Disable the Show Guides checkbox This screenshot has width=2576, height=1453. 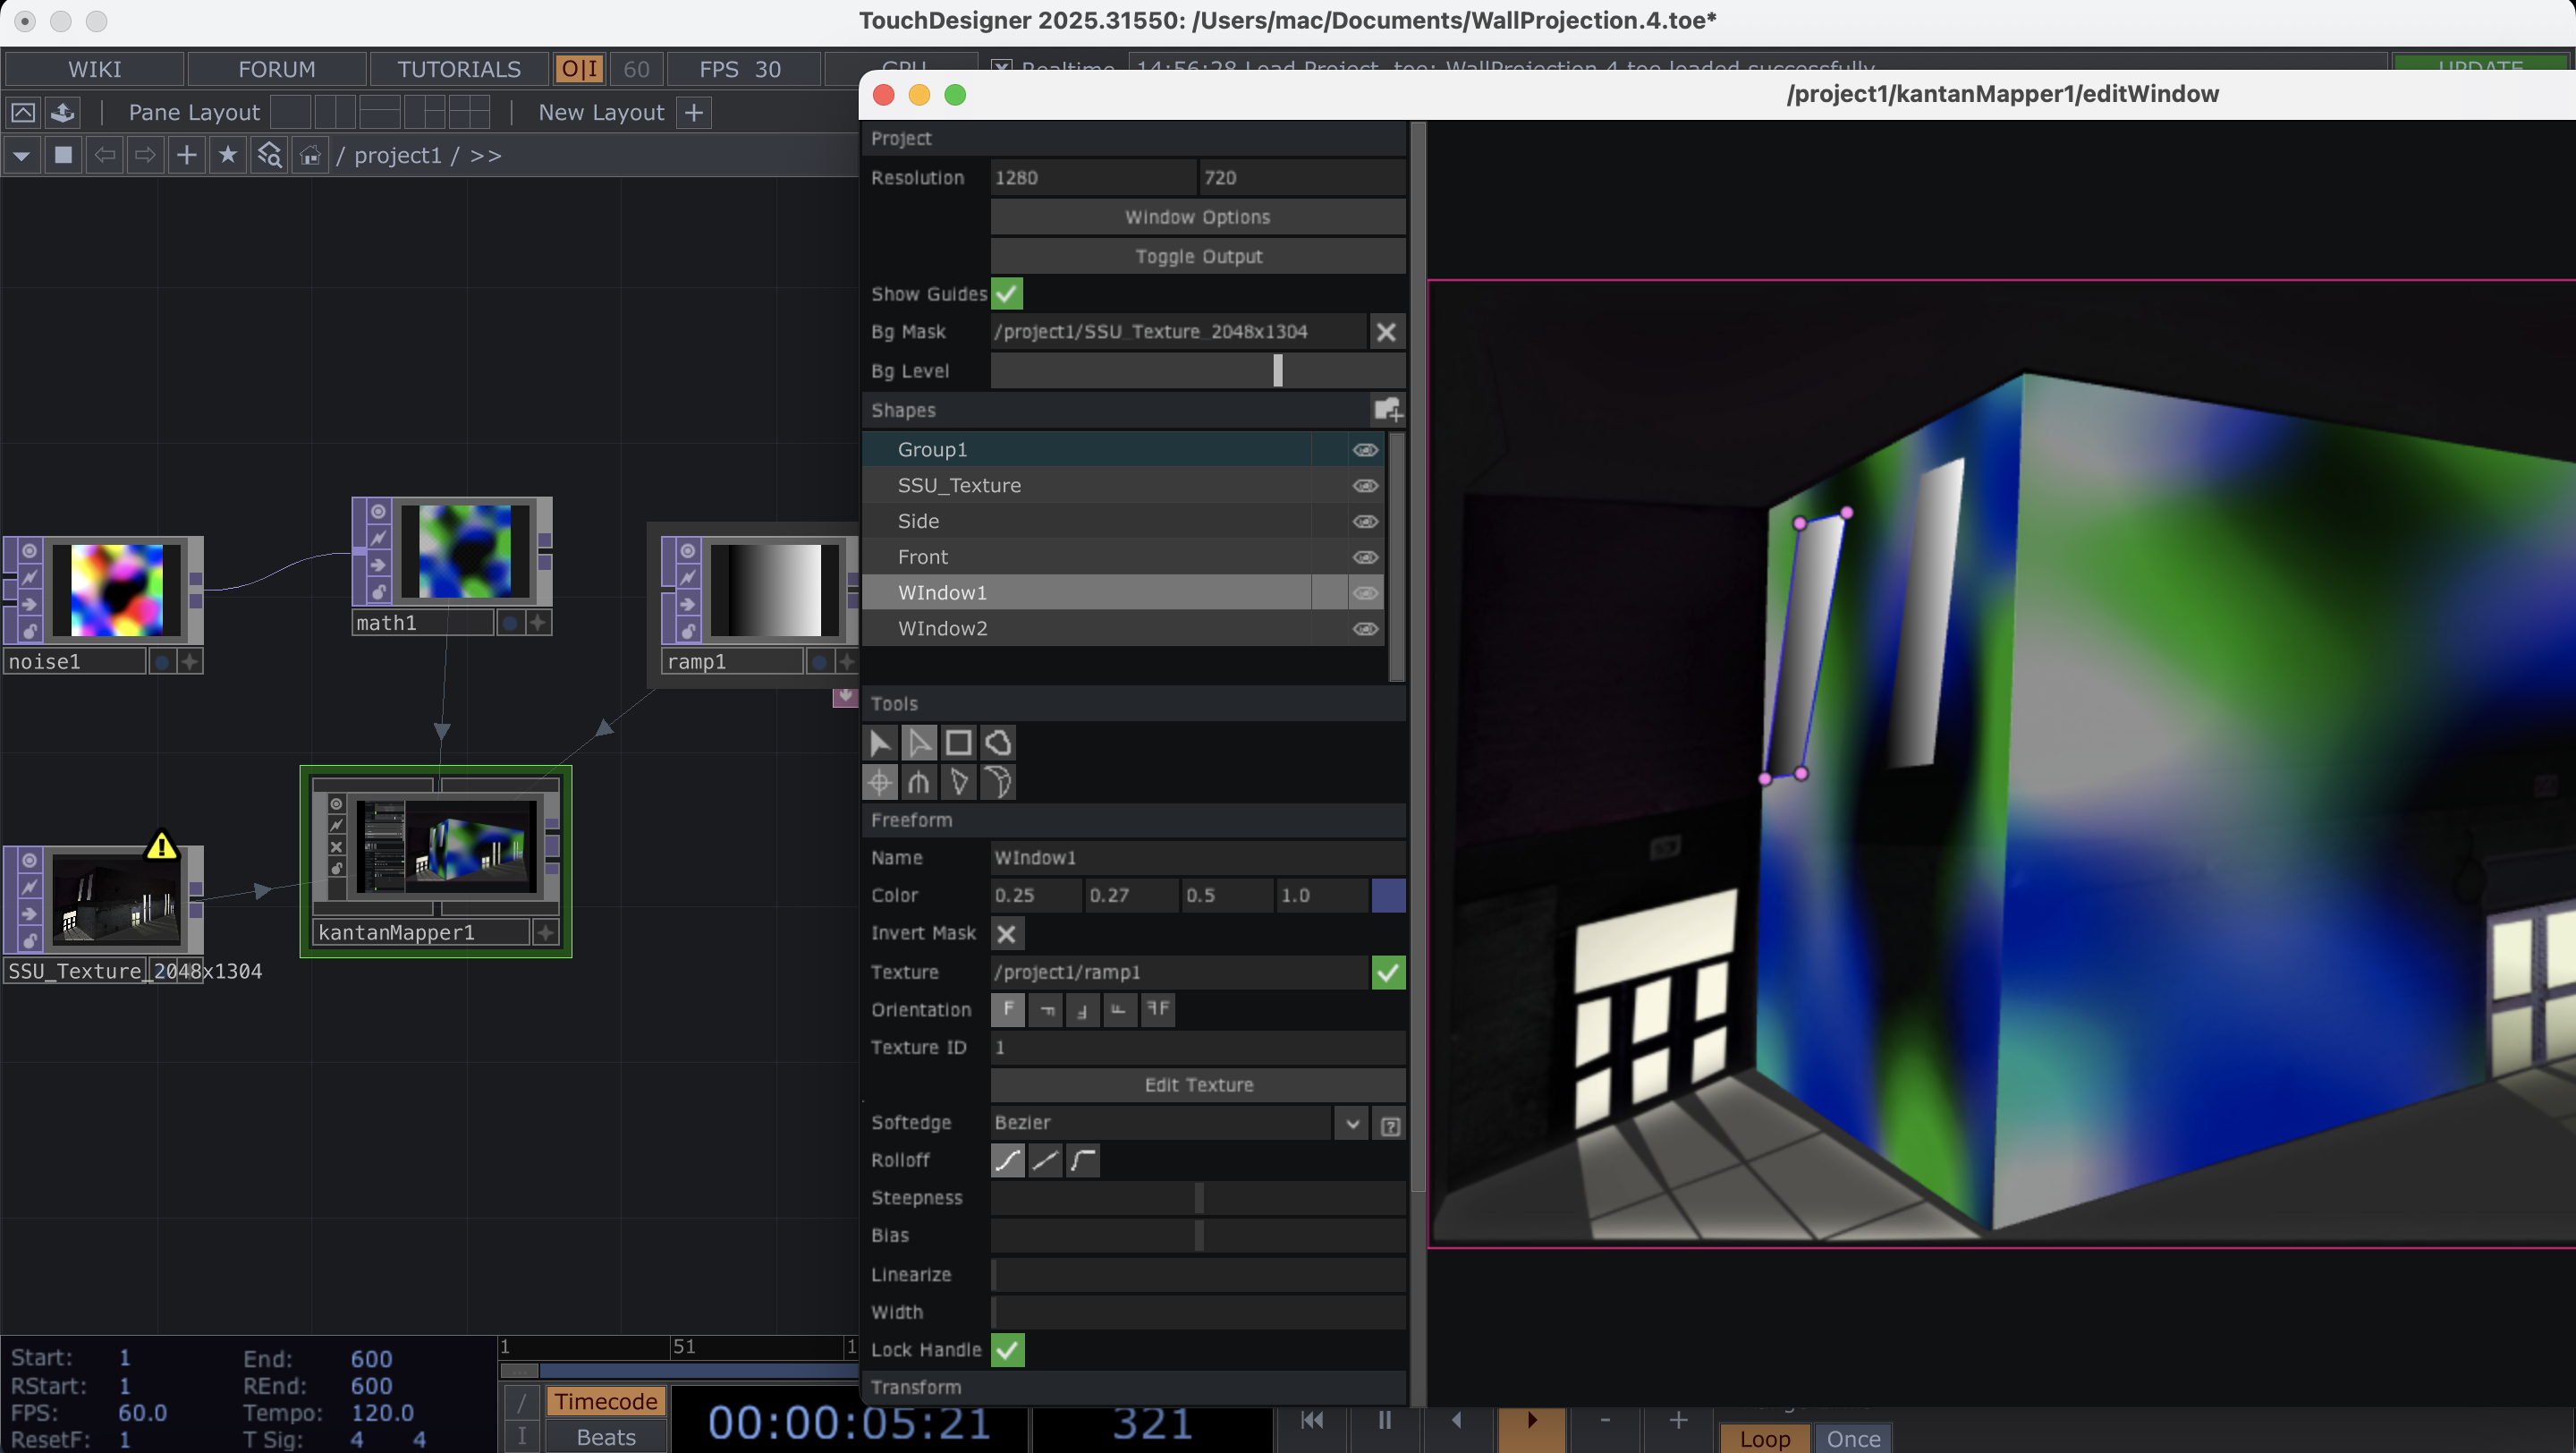point(1007,293)
